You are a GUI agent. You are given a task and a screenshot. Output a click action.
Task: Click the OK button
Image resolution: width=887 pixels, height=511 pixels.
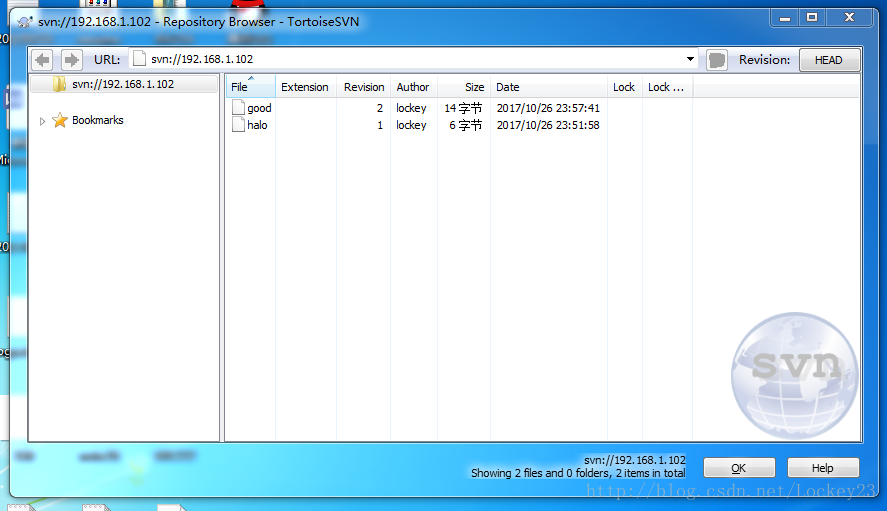pos(739,468)
